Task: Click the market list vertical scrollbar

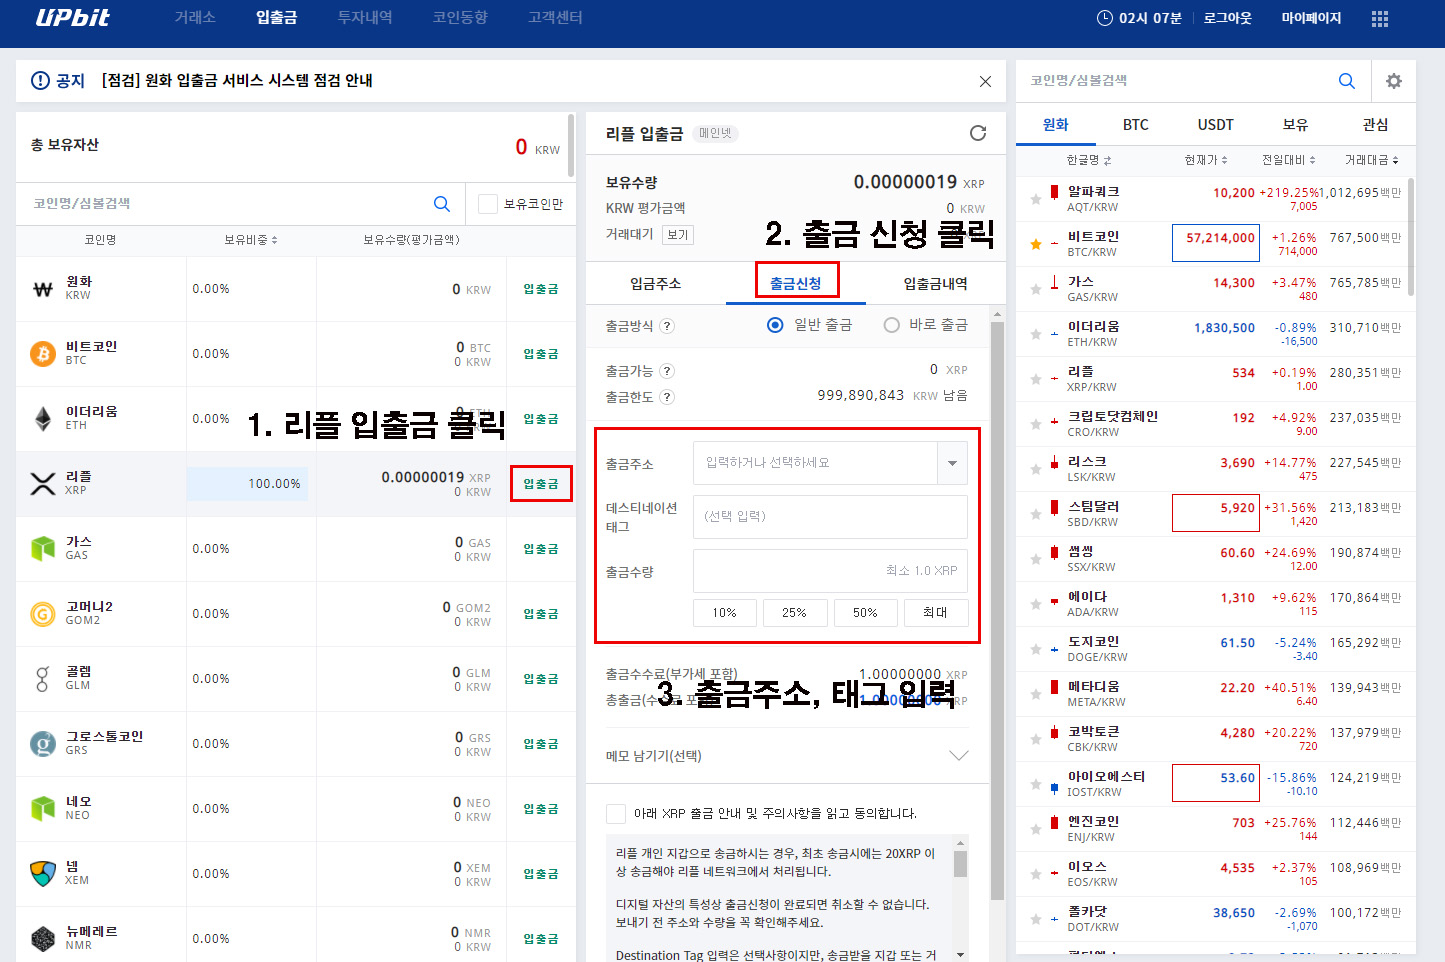Action: coord(1410,238)
